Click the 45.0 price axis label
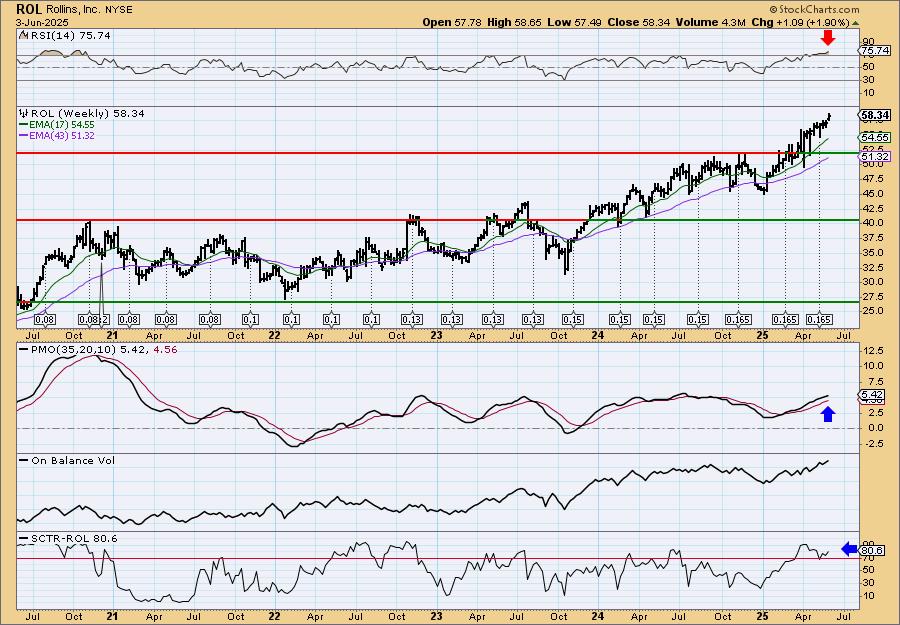 coord(872,193)
